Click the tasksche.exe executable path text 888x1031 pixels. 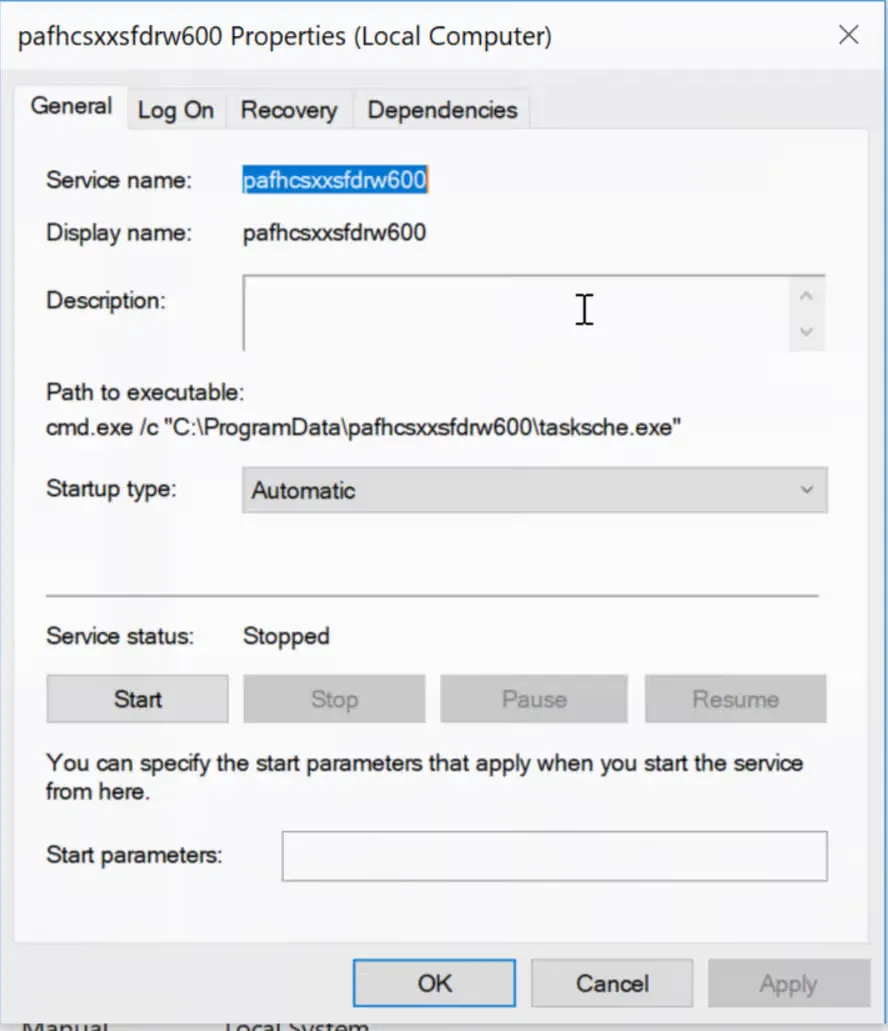[364, 427]
